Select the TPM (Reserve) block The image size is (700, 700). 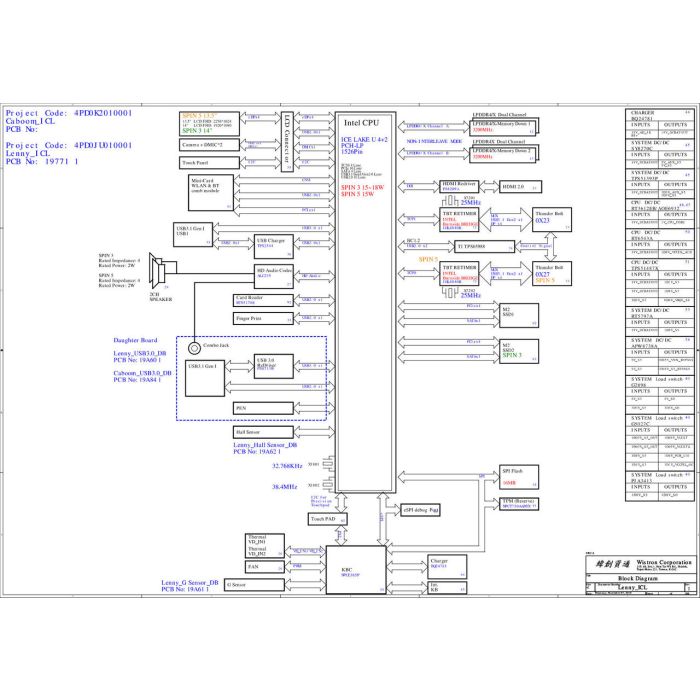519,504
